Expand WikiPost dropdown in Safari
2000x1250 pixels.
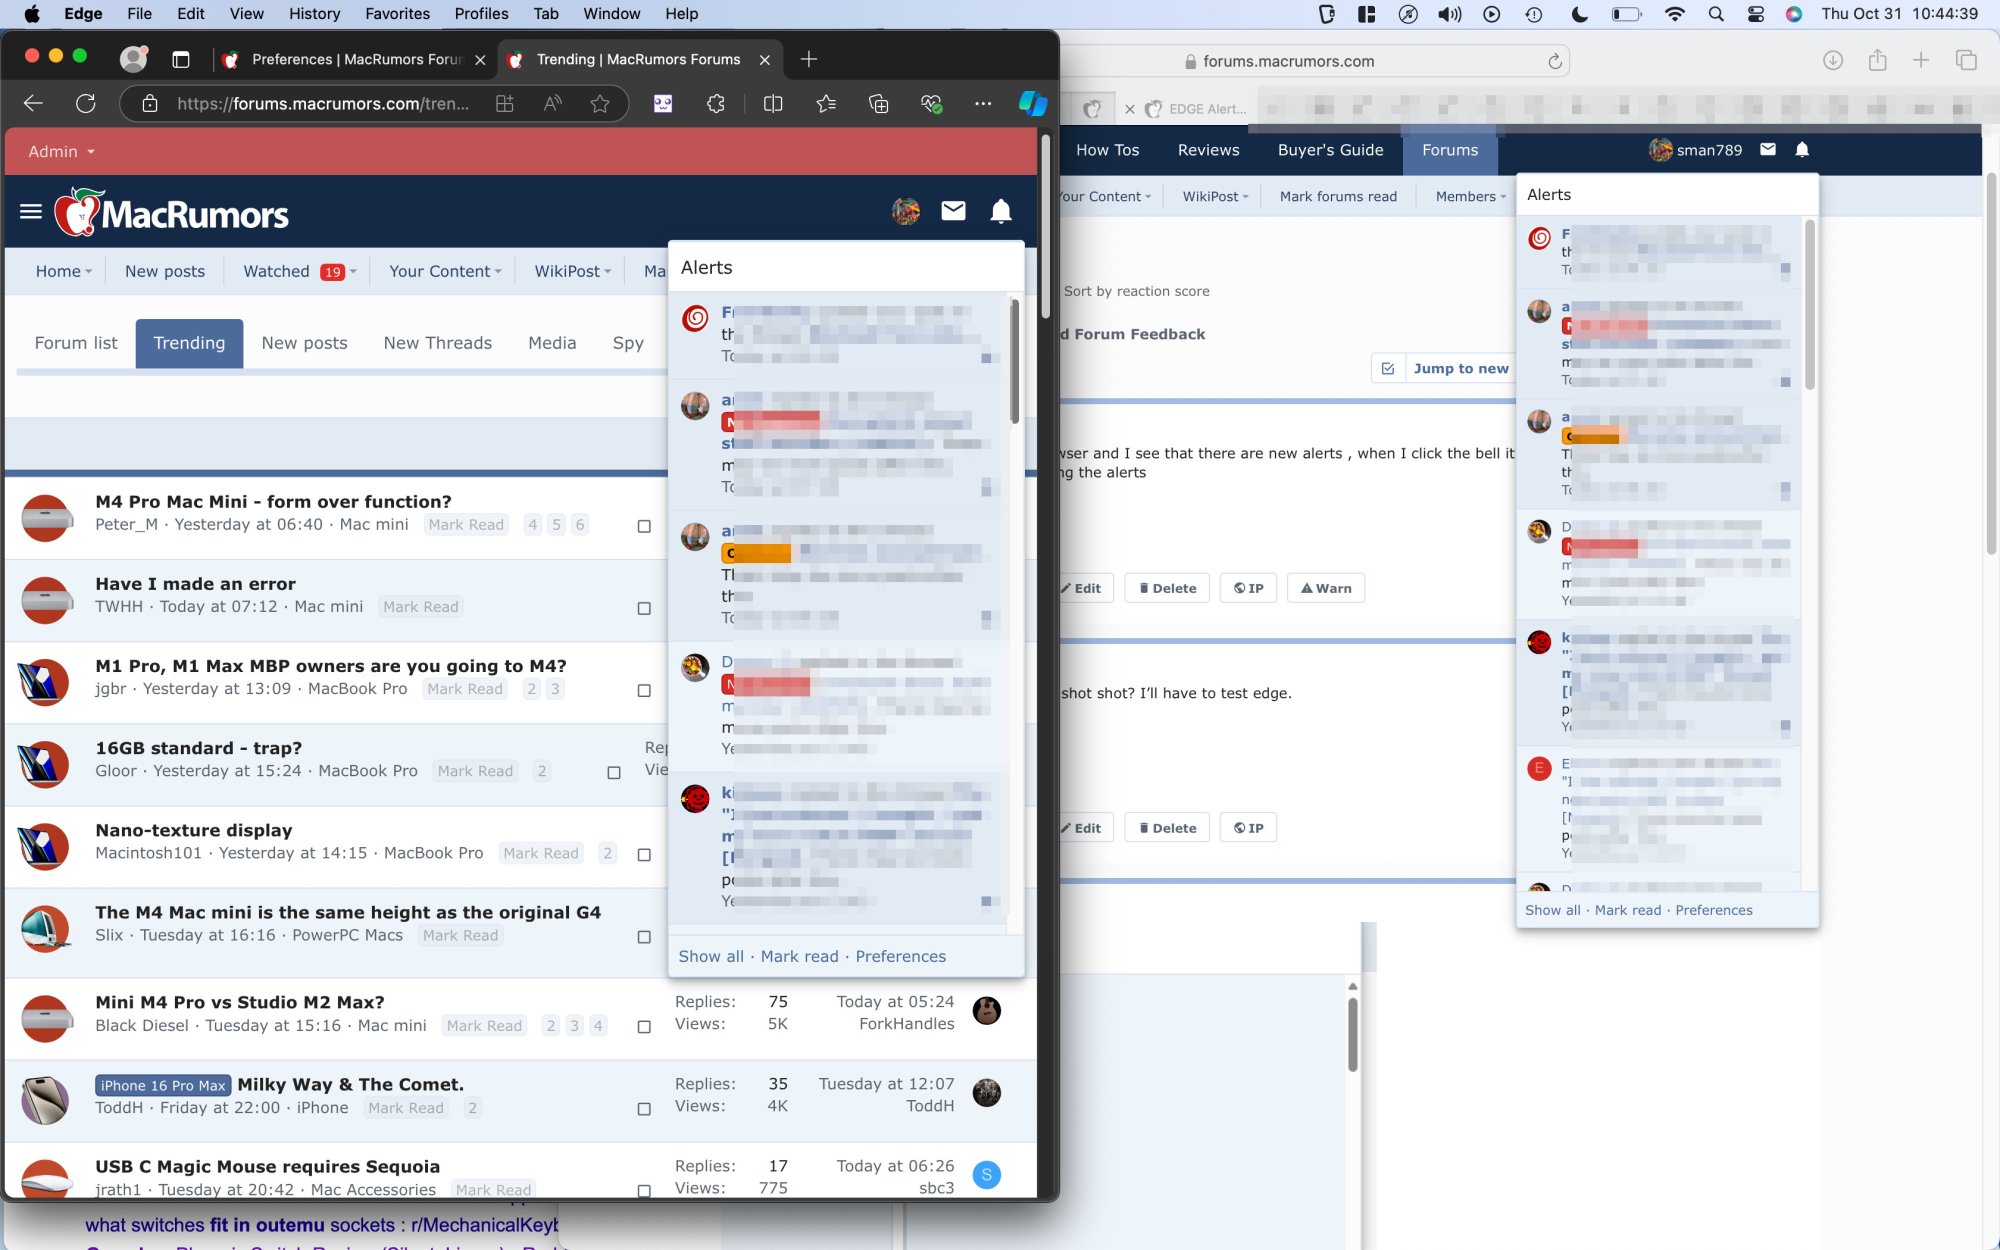(1245, 196)
